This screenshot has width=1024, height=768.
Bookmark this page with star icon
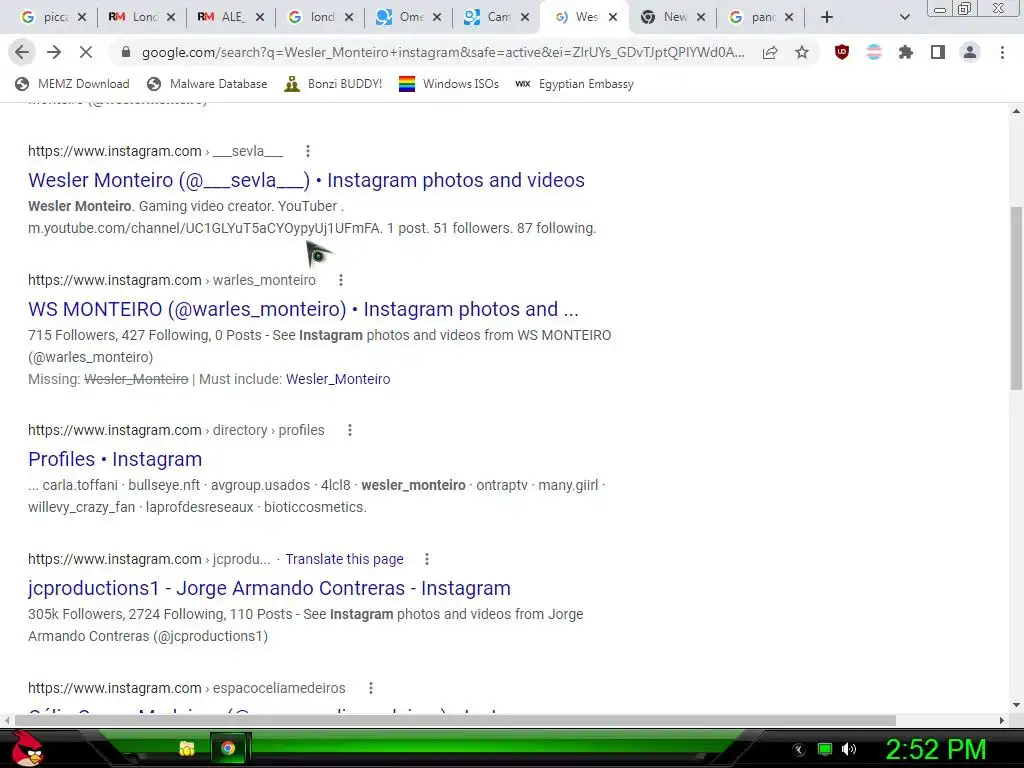tap(802, 52)
